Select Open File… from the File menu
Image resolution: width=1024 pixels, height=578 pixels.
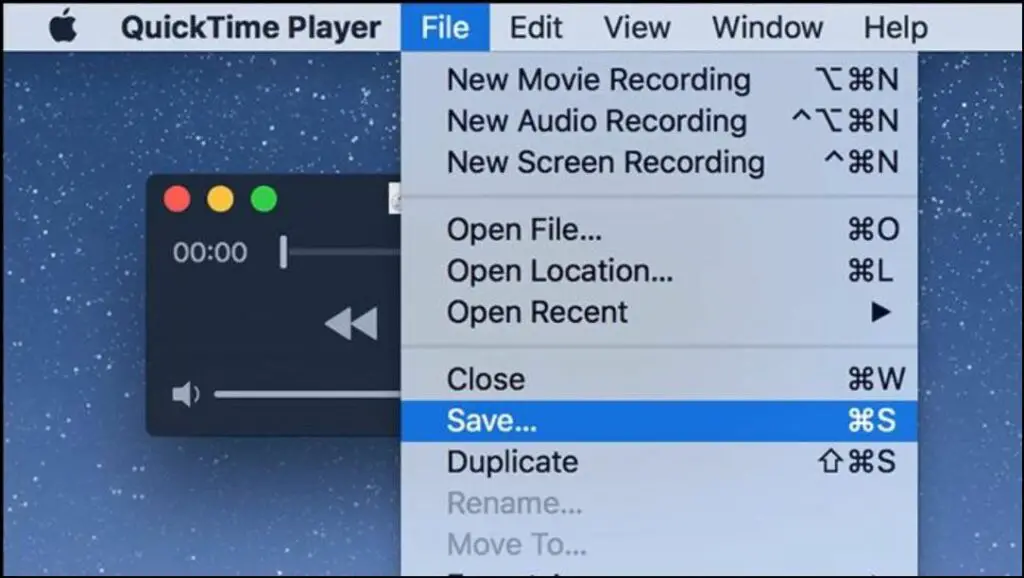(x=659, y=229)
